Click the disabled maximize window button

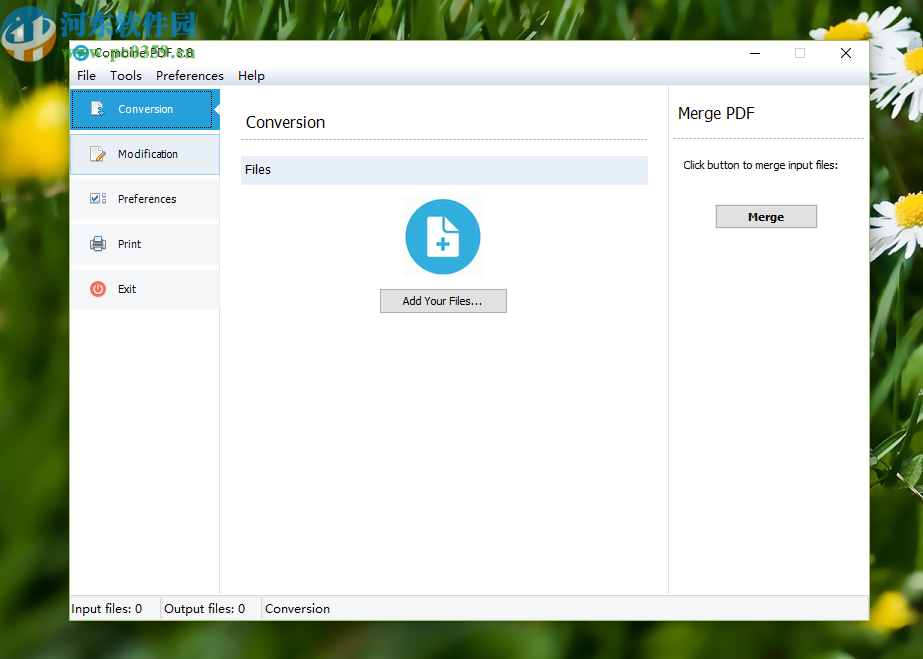(800, 53)
